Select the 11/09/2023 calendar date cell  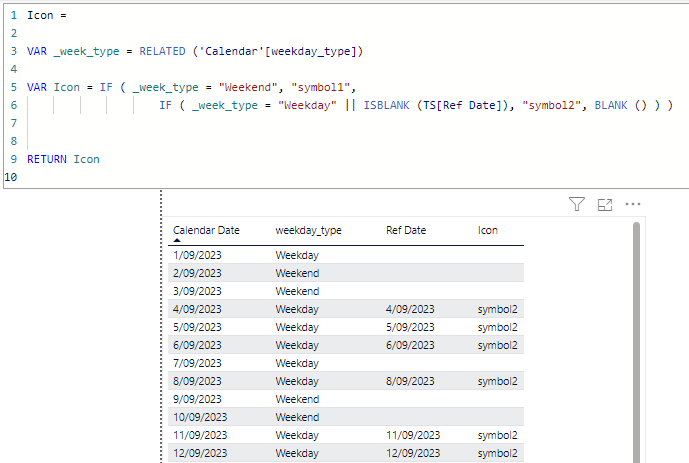tap(200, 435)
